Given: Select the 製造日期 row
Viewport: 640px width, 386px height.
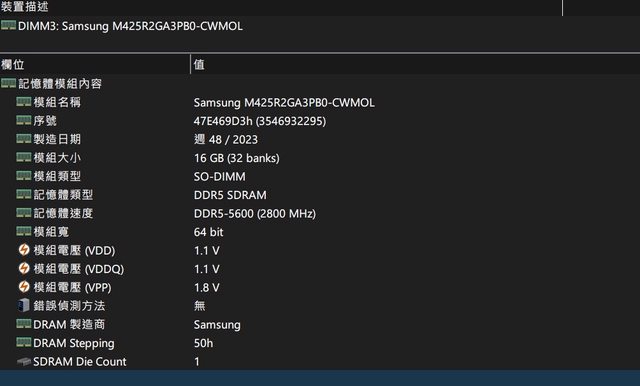Looking at the screenshot, I should [320, 139].
